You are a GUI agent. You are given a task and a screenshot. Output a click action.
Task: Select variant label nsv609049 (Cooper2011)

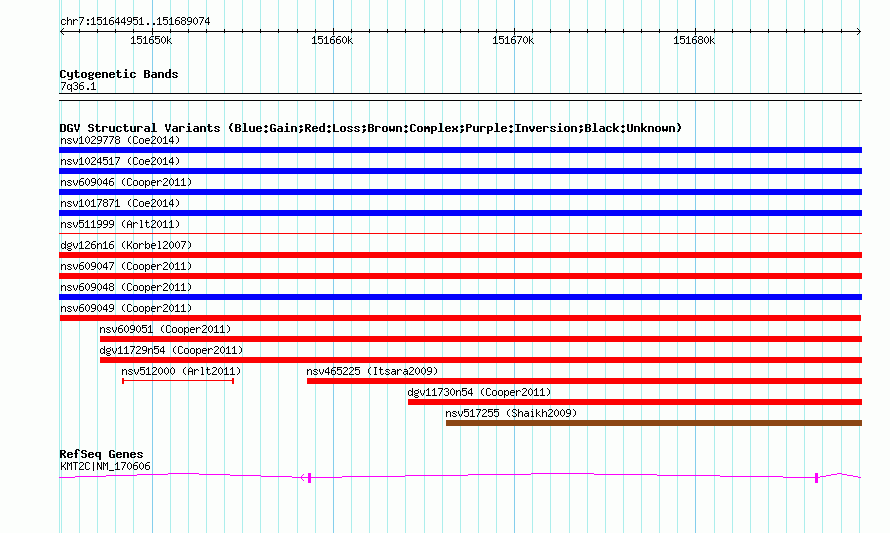[x=126, y=308]
